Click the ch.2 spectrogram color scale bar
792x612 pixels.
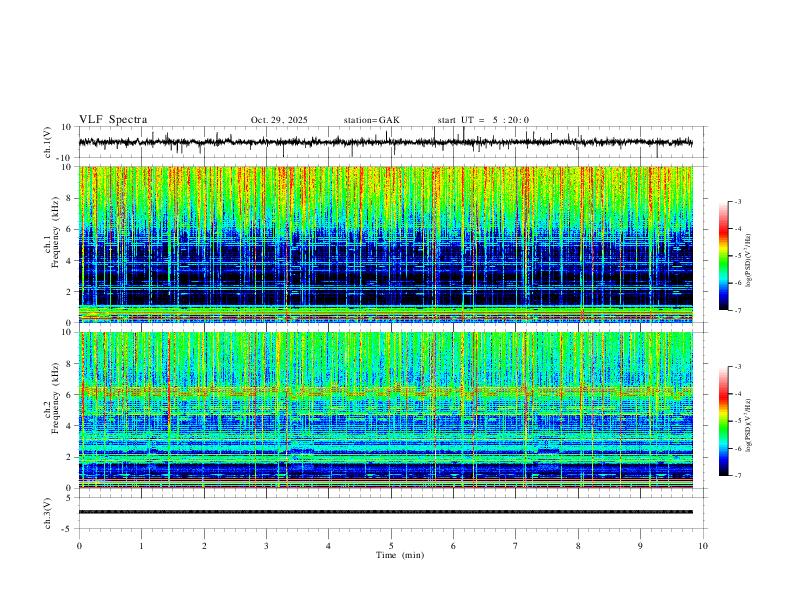tap(723, 421)
